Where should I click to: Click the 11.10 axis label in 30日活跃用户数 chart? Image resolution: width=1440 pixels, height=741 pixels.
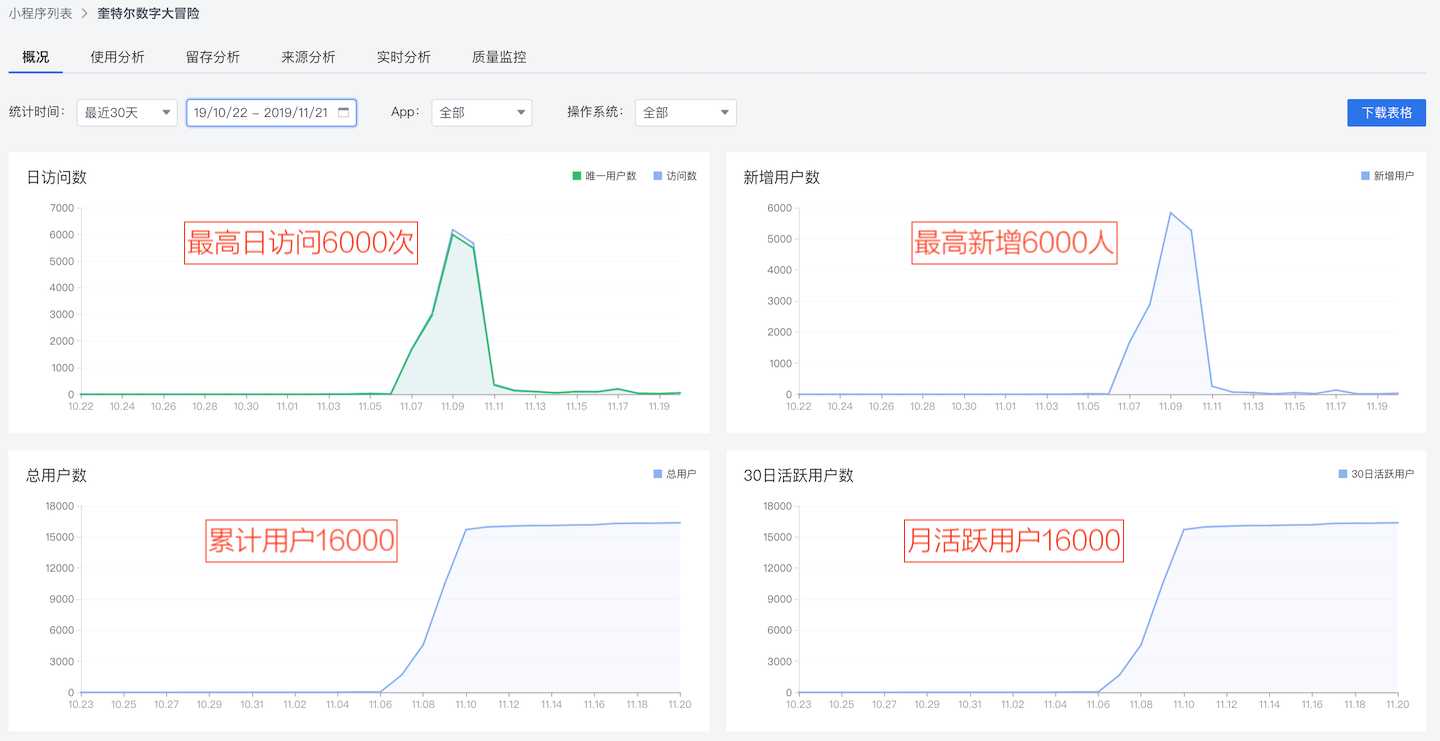1184,705
